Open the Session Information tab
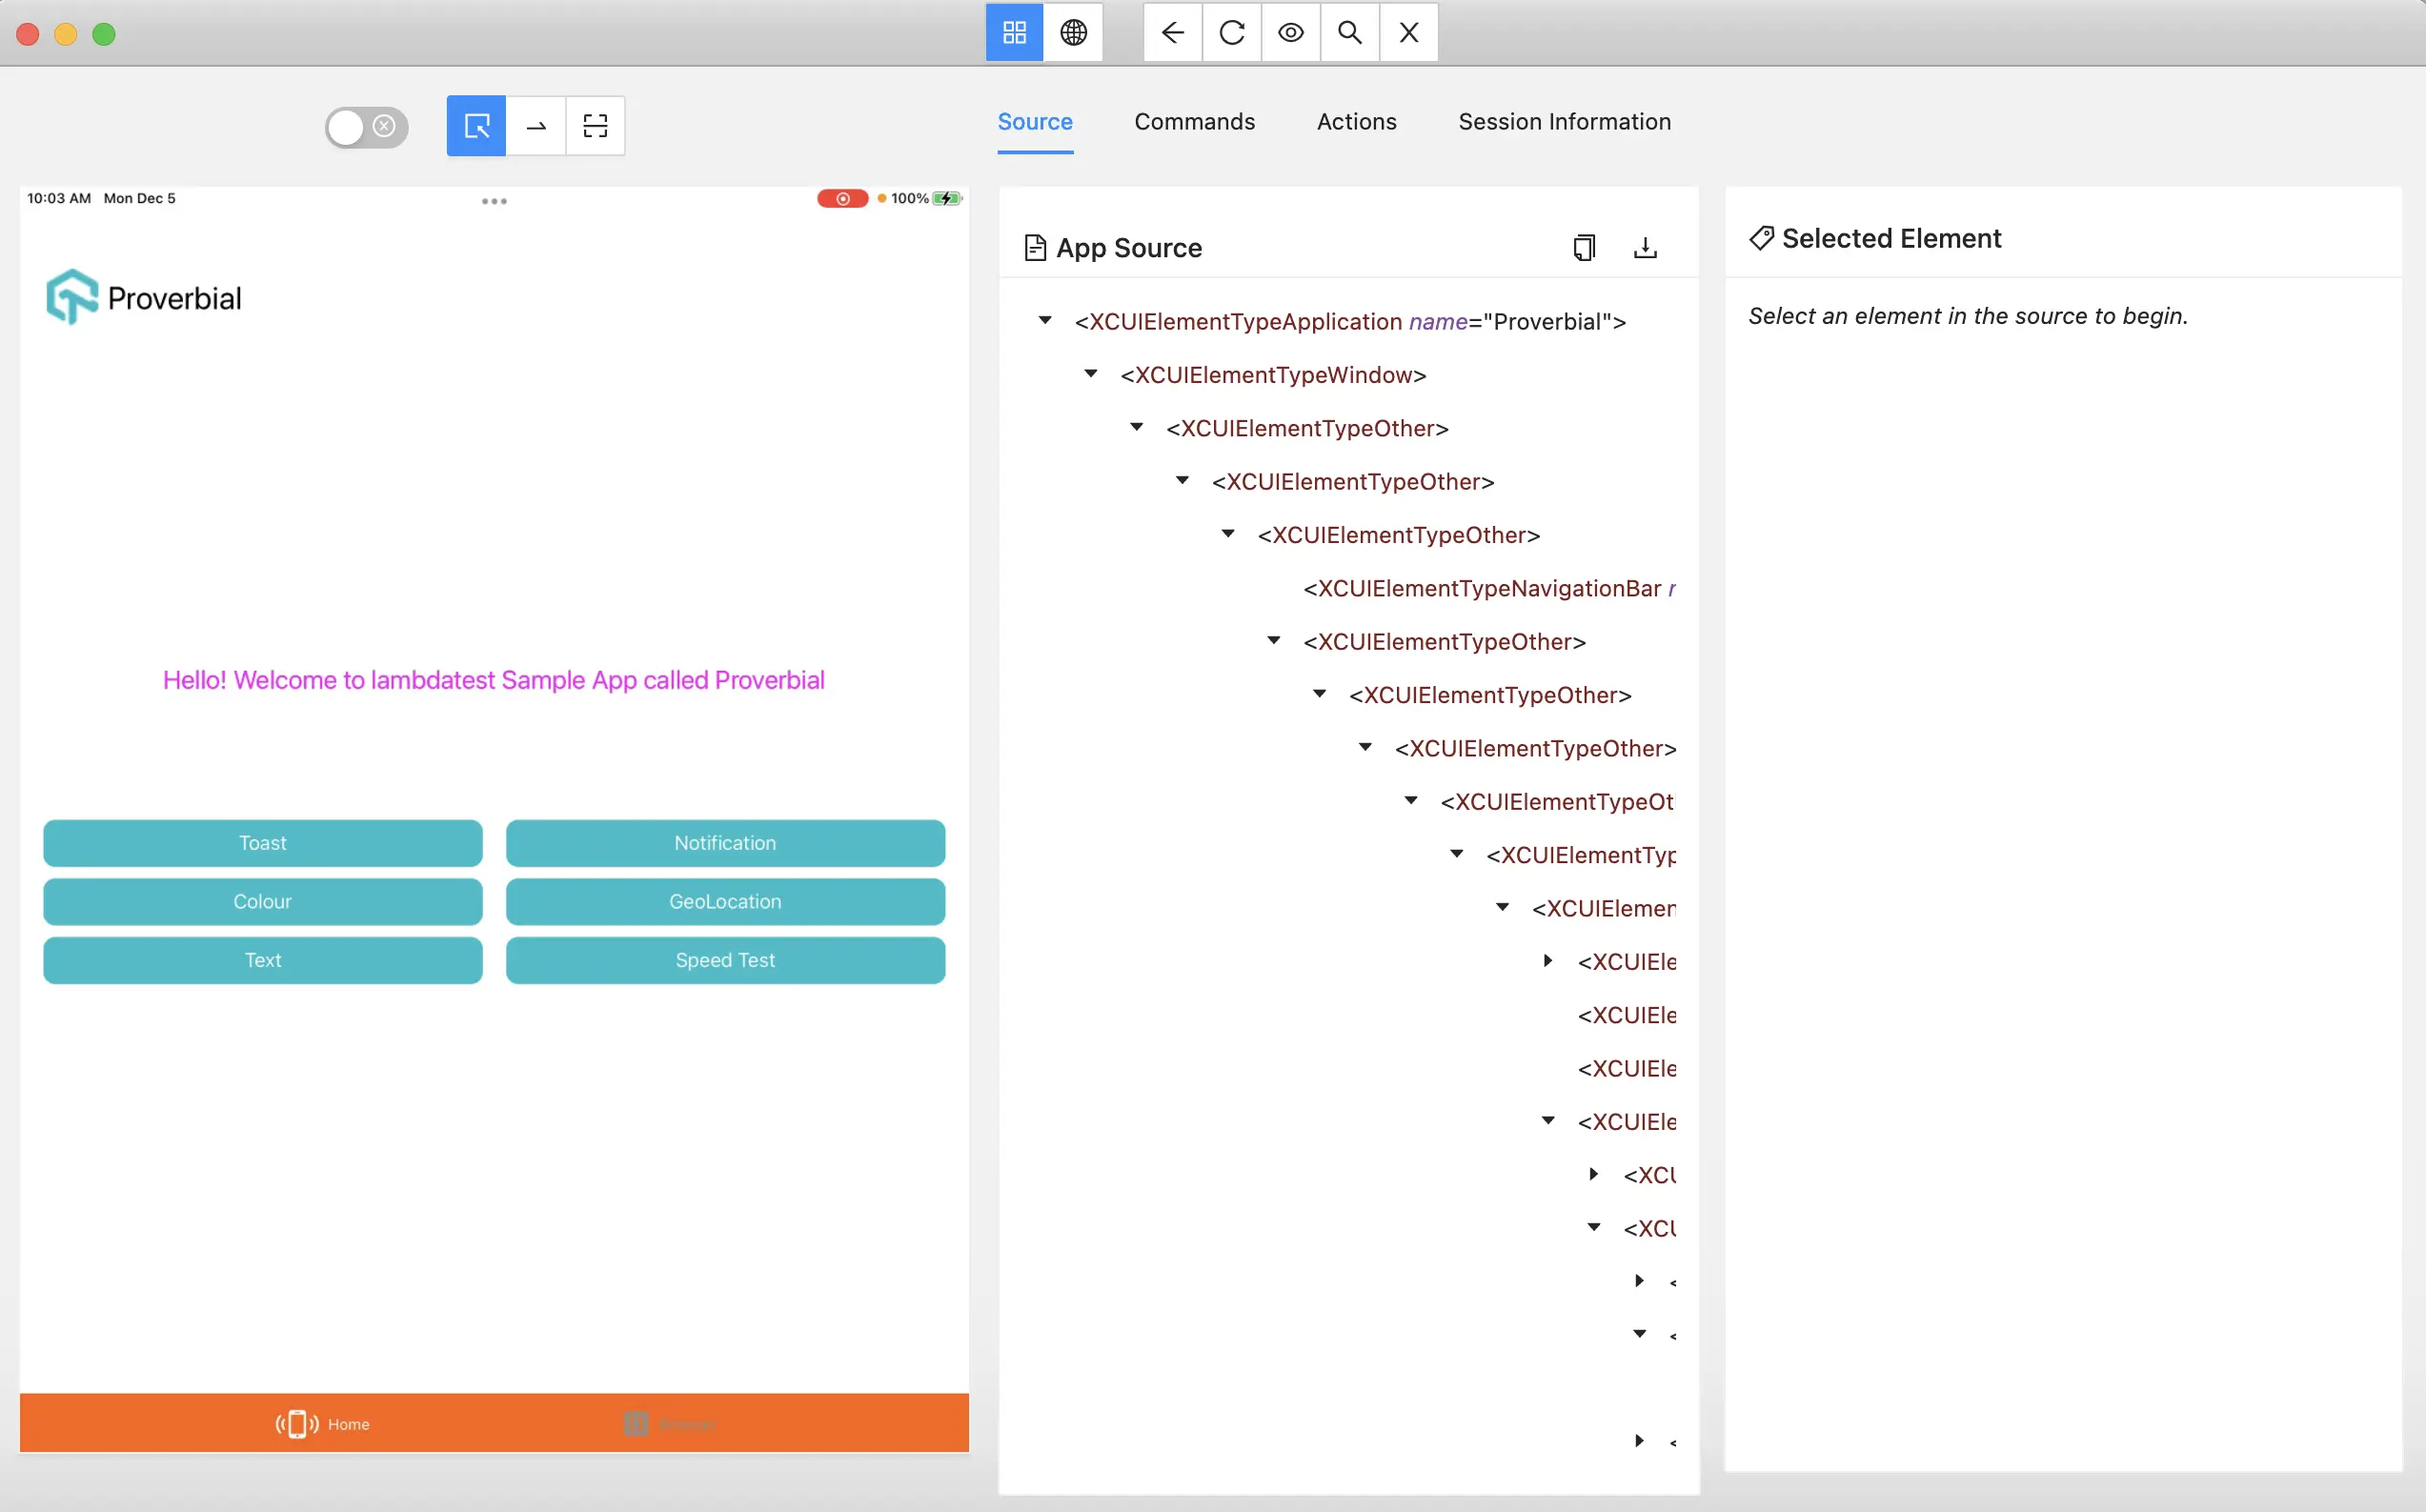This screenshot has width=2426, height=1512. pyautogui.click(x=1564, y=122)
